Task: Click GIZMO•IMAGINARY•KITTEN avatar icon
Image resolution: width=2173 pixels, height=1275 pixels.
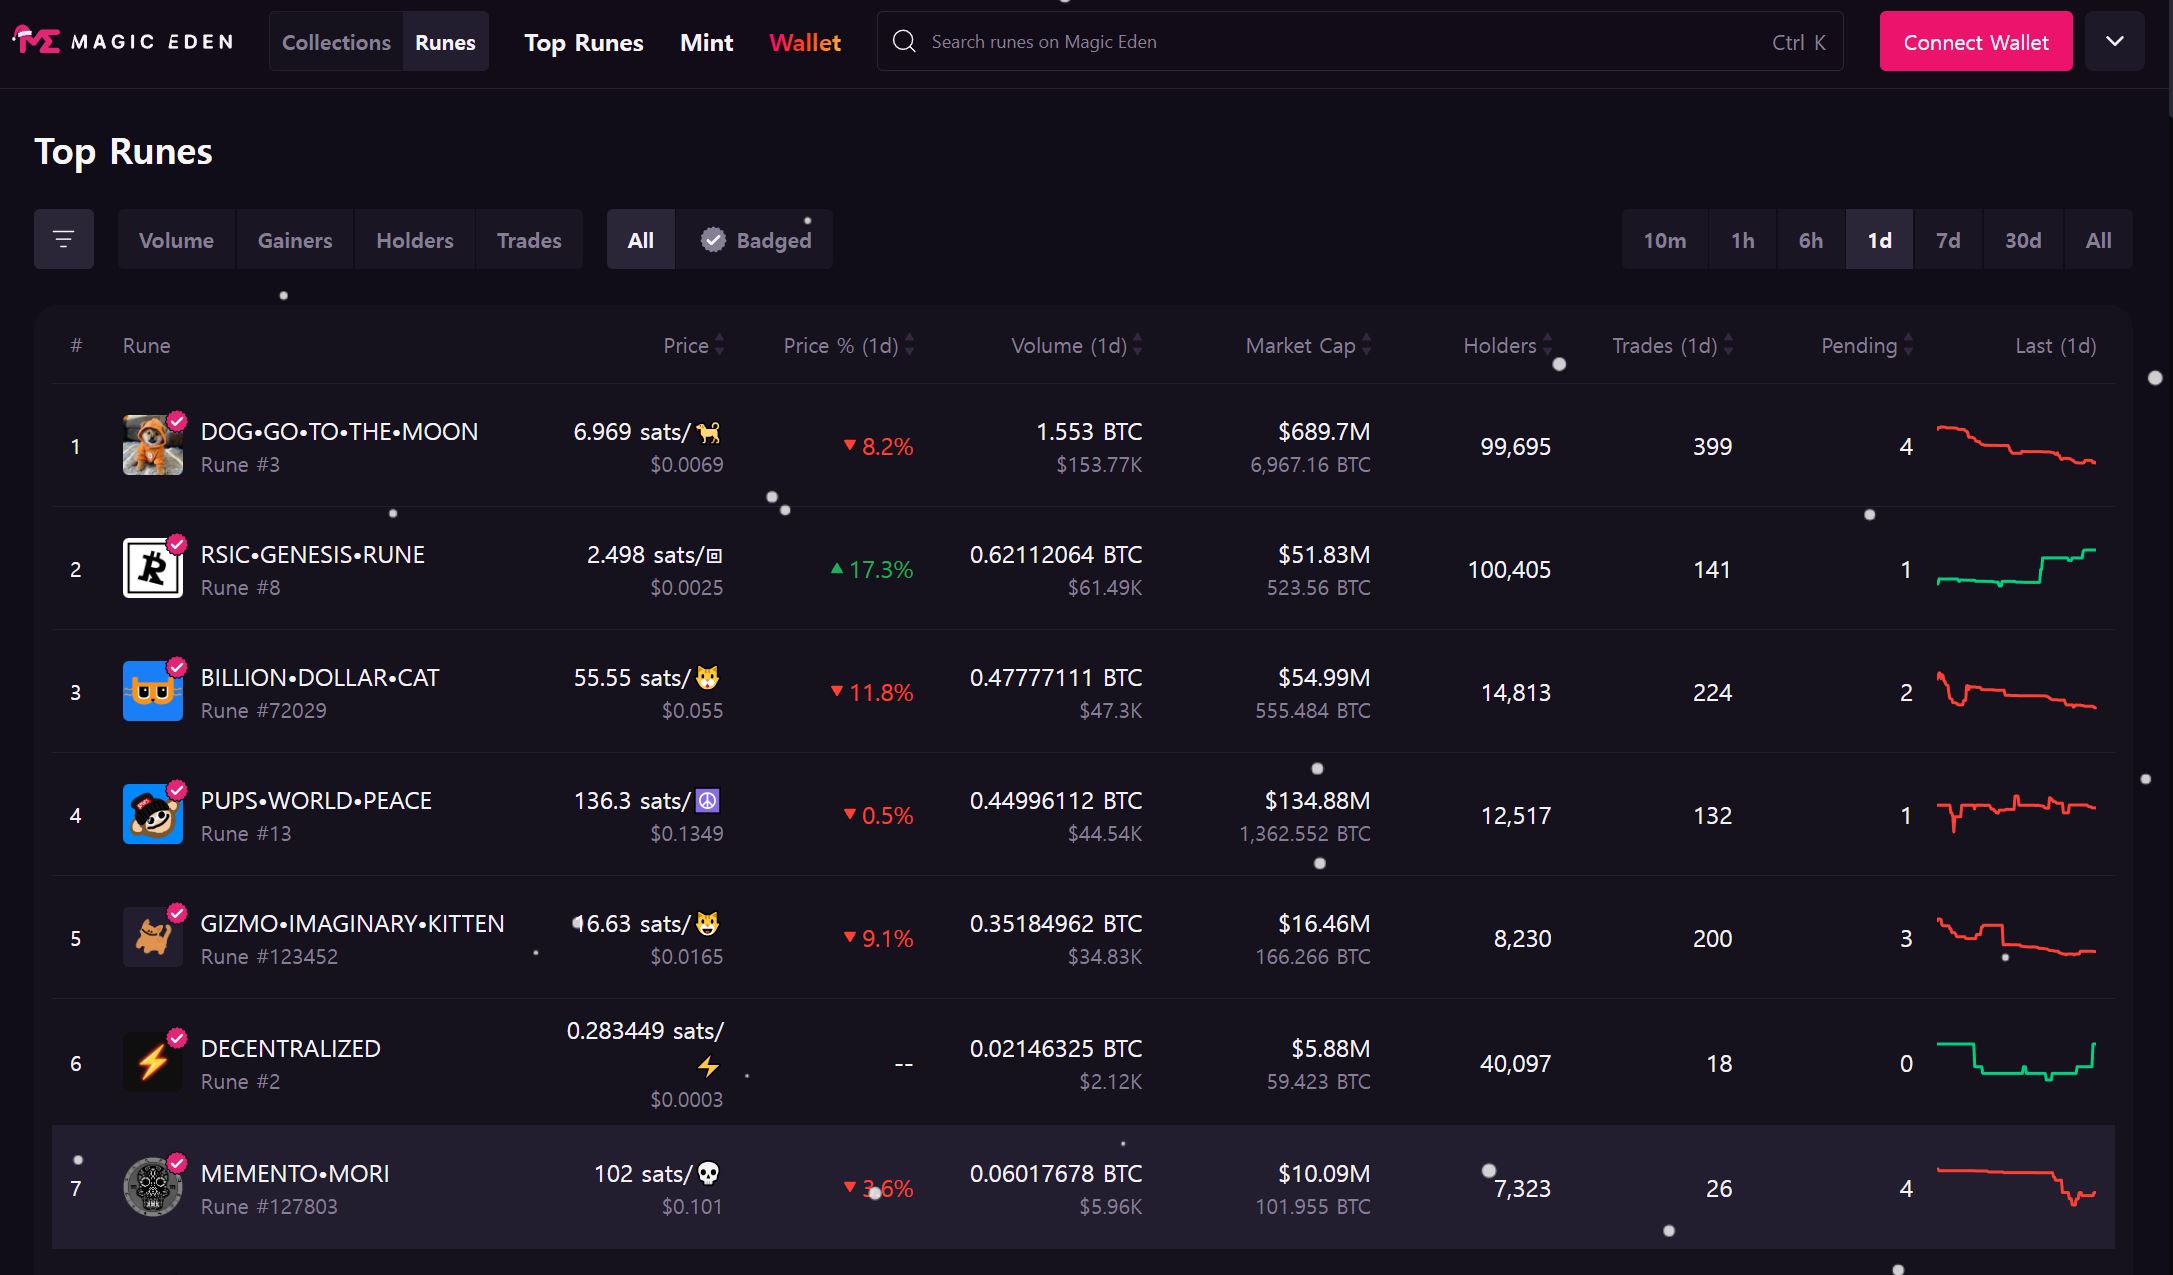Action: (x=152, y=937)
